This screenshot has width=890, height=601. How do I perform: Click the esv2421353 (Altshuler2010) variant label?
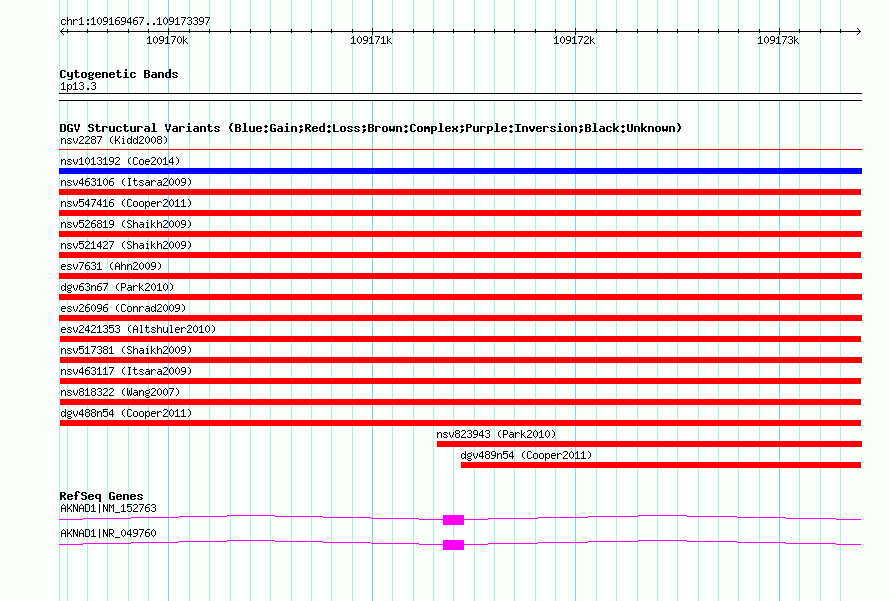[x=138, y=329]
